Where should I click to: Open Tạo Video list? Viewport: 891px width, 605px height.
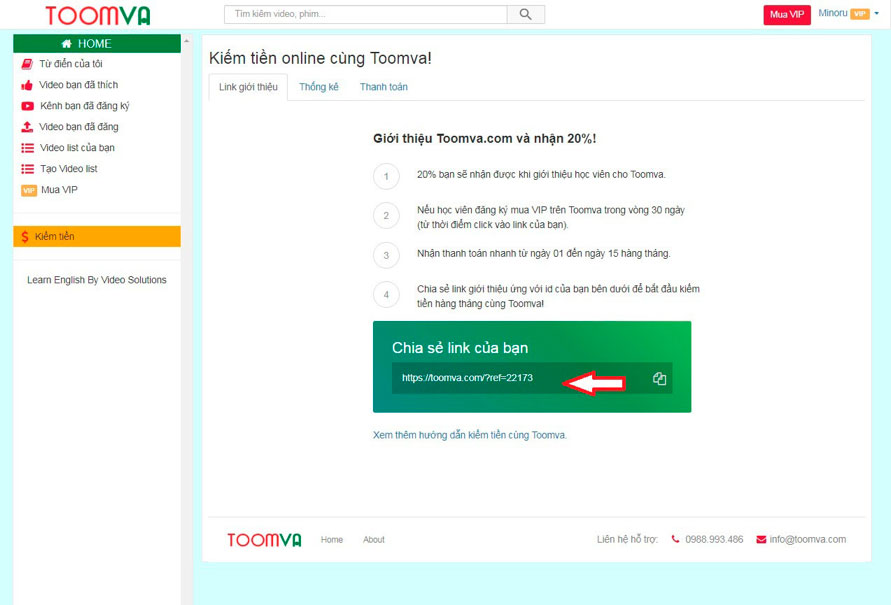(x=69, y=169)
